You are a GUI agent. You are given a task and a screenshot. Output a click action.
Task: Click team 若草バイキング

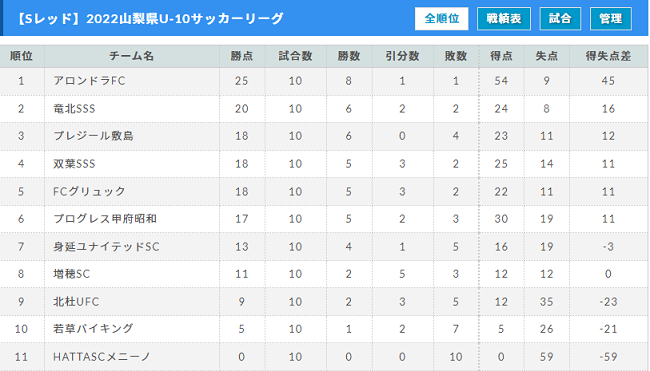(93, 329)
